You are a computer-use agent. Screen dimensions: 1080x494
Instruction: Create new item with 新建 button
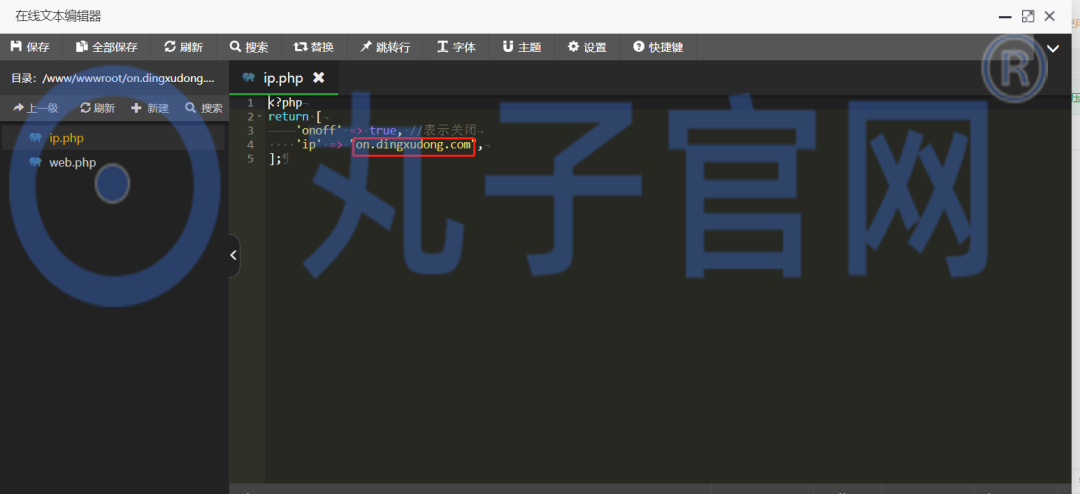tap(150, 108)
